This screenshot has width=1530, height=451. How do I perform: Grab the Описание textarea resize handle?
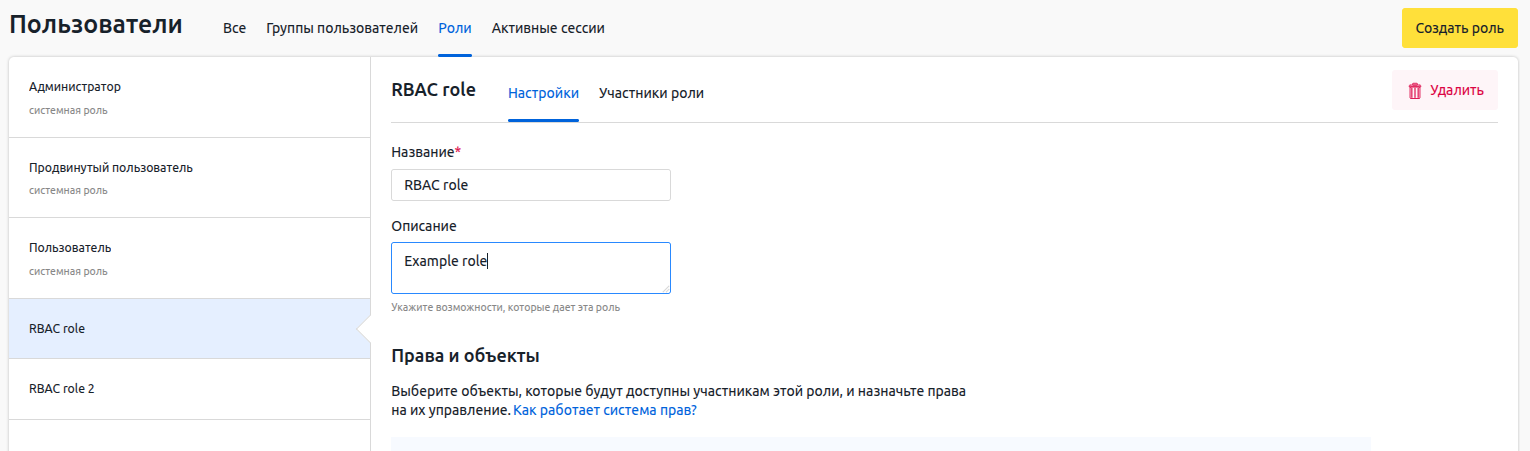665,288
